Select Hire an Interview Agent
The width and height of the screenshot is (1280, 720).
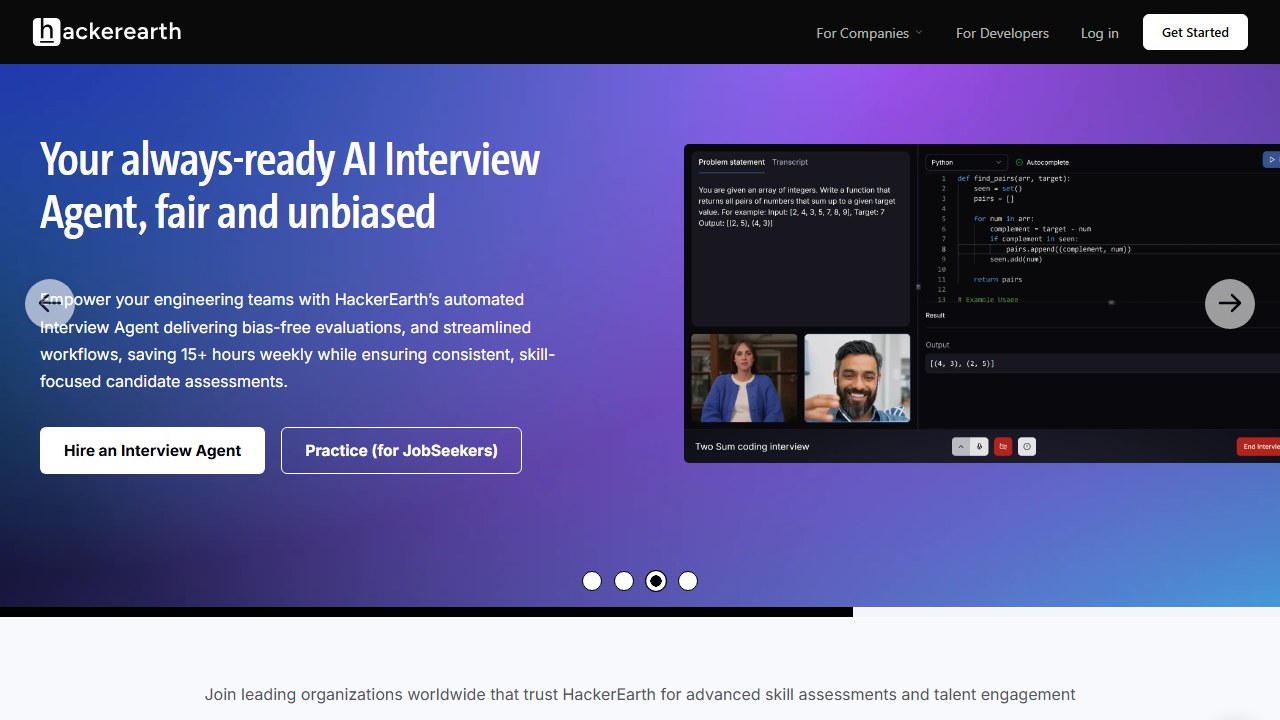pyautogui.click(x=152, y=450)
